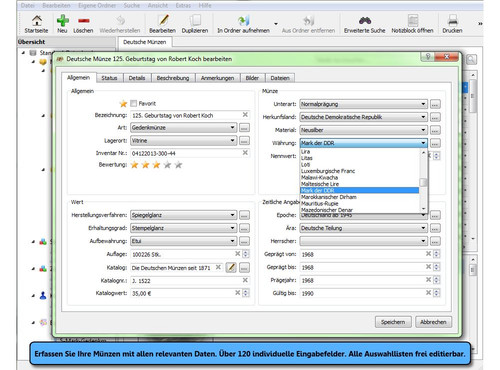500x370 pixels.
Task: Open the Lagerort dropdown Vitrine
Action: tap(184, 141)
